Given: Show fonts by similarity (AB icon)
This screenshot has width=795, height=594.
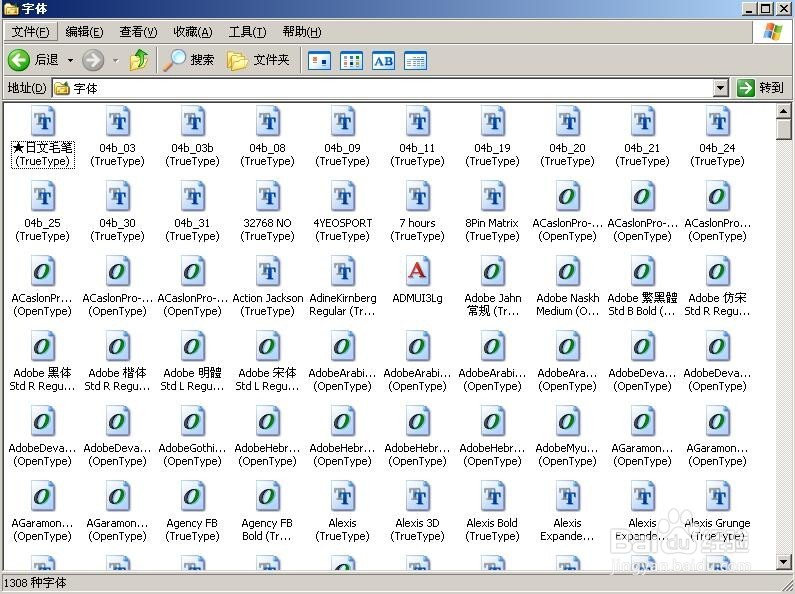Looking at the screenshot, I should 383,61.
